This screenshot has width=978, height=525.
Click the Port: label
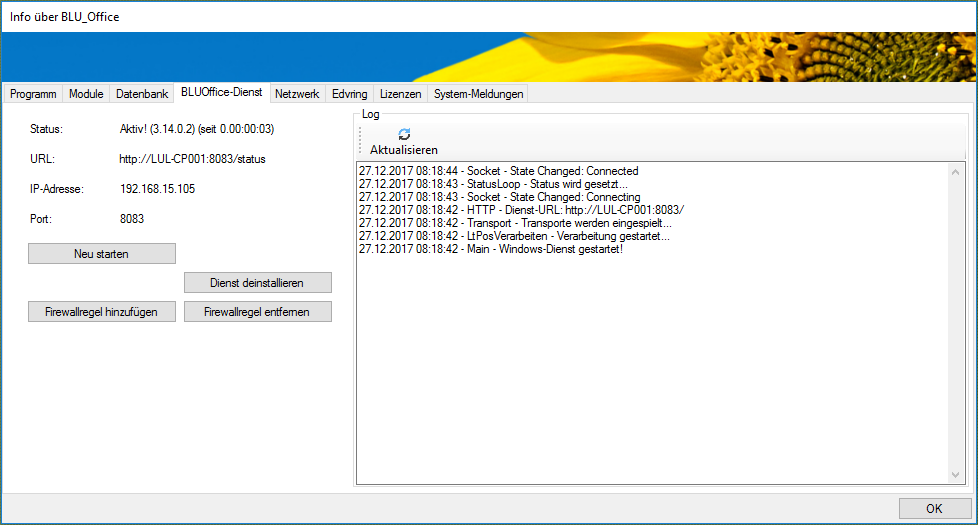(41, 219)
